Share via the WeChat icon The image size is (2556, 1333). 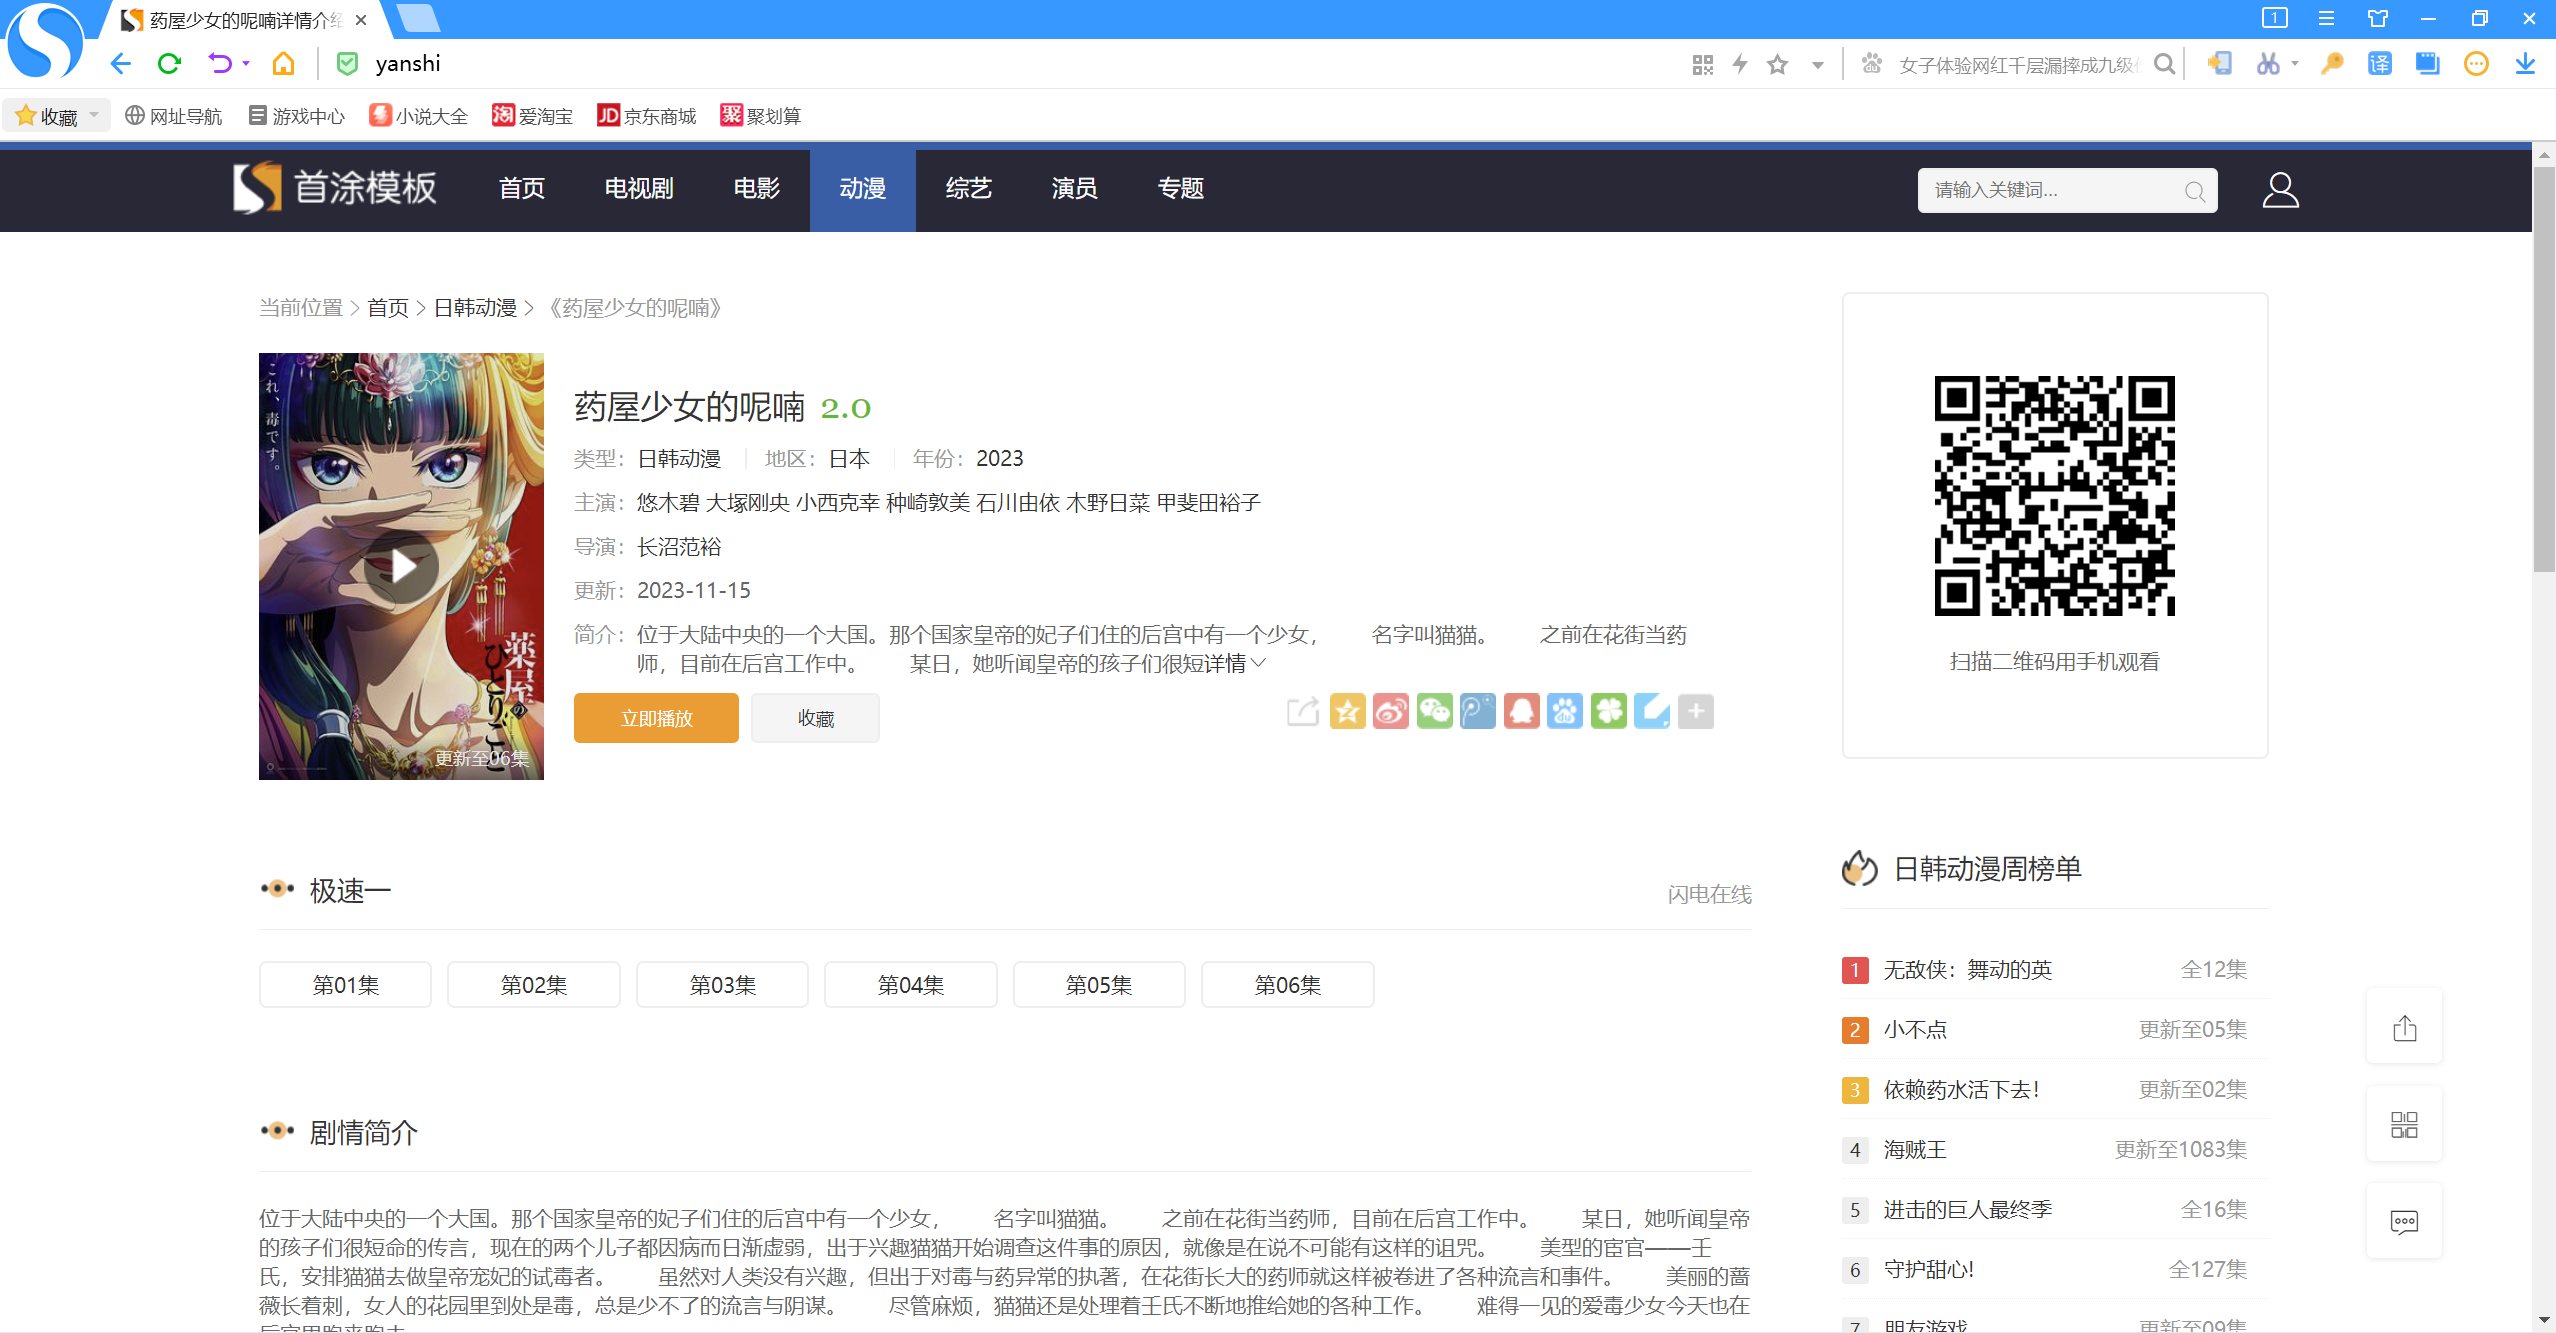(1434, 712)
